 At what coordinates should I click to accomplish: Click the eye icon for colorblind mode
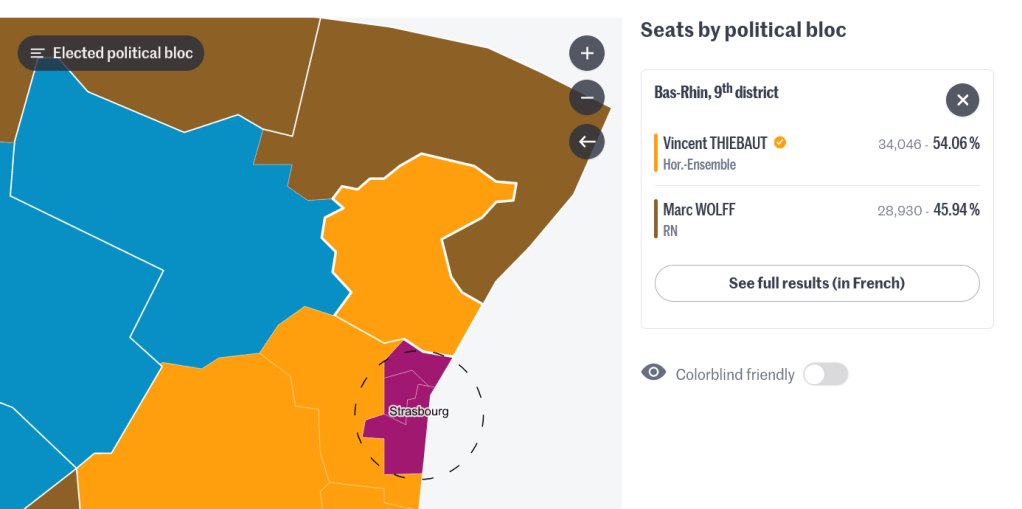(653, 373)
